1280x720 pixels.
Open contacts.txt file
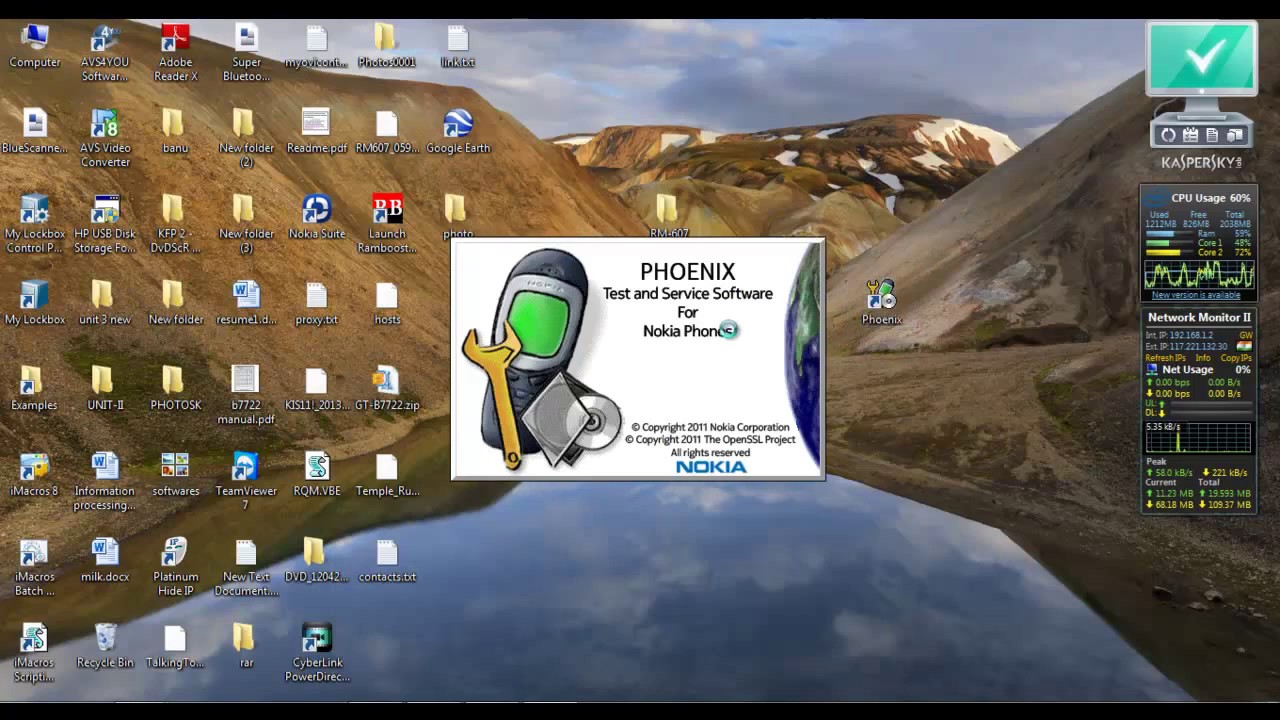coord(387,561)
